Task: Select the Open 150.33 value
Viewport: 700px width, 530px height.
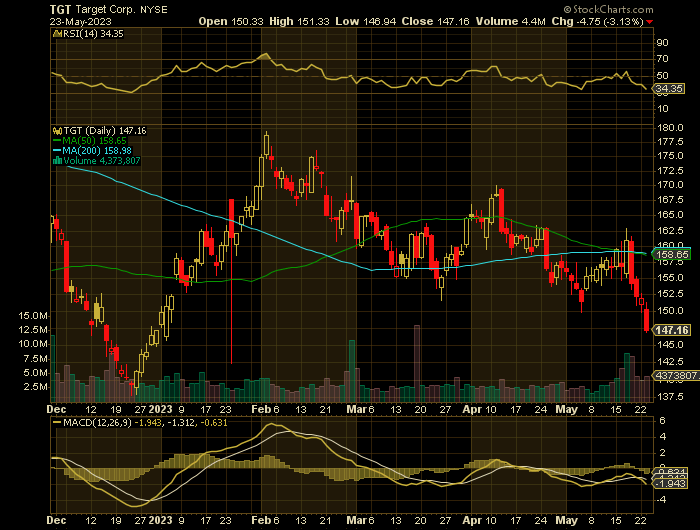Action: coord(231,21)
